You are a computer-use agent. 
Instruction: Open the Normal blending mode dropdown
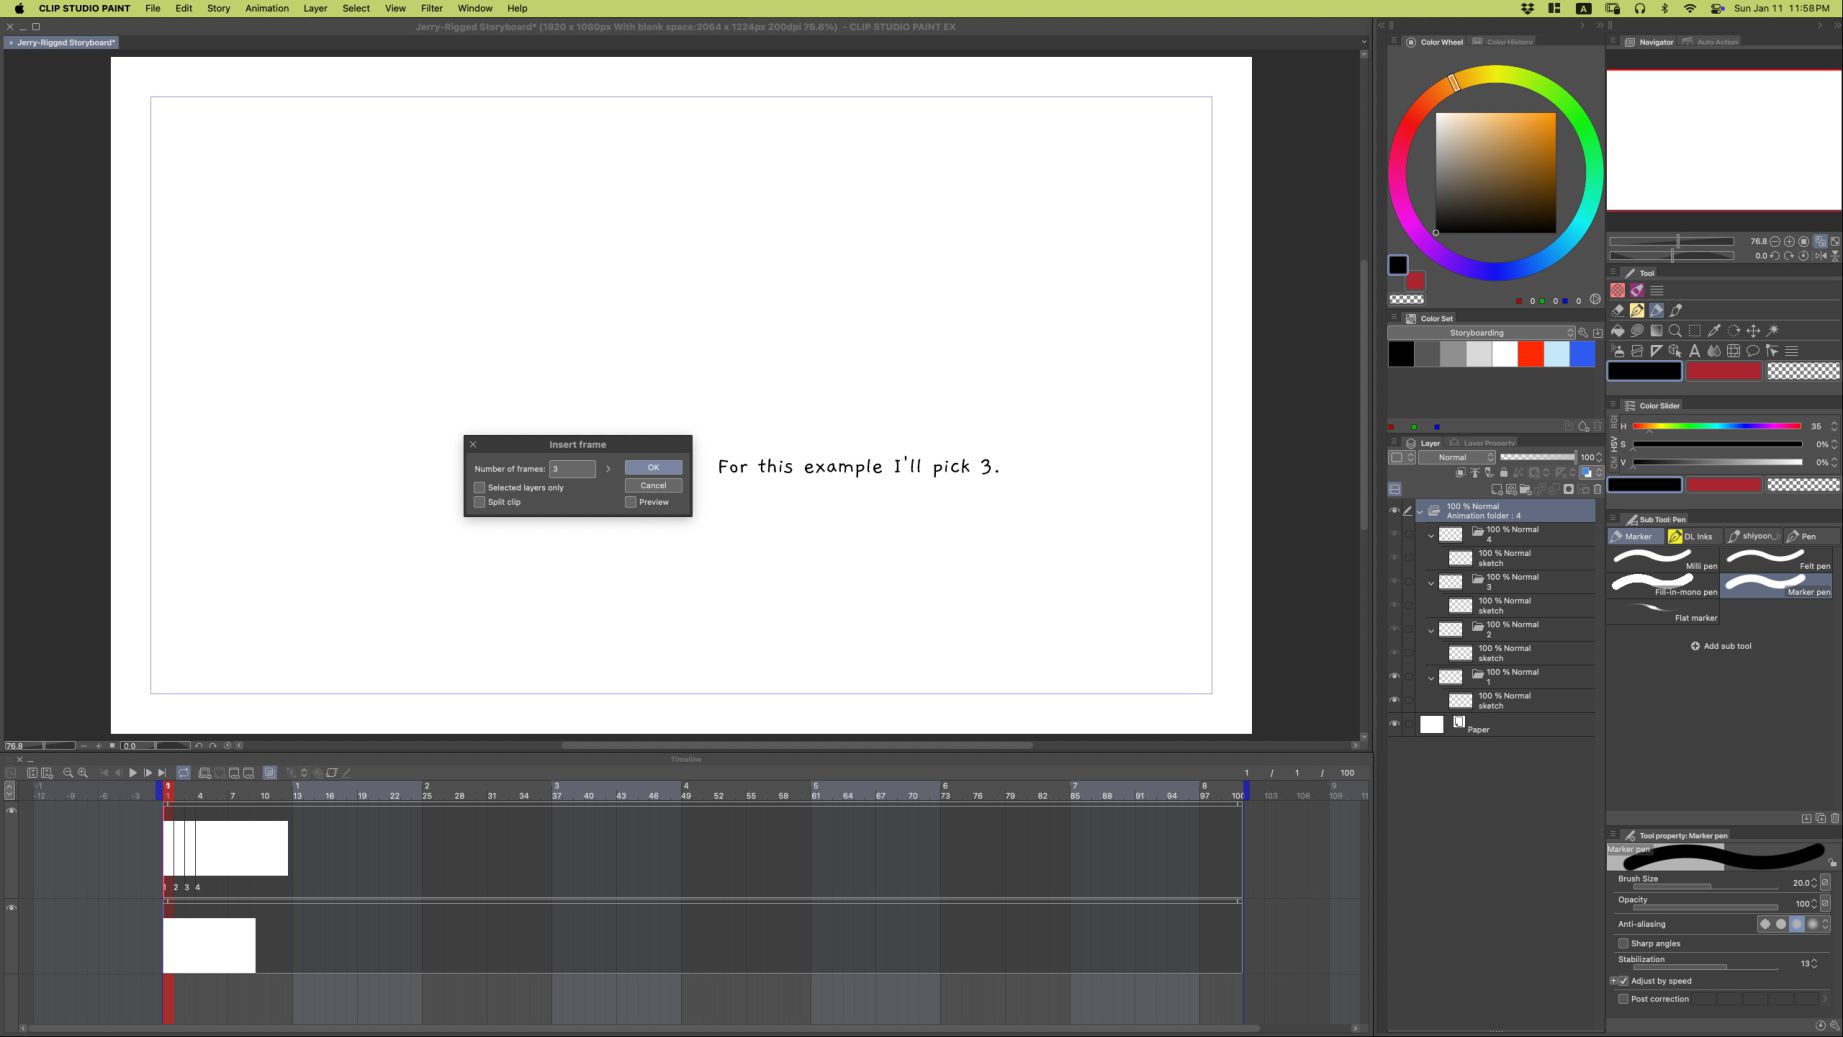pyautogui.click(x=1457, y=457)
